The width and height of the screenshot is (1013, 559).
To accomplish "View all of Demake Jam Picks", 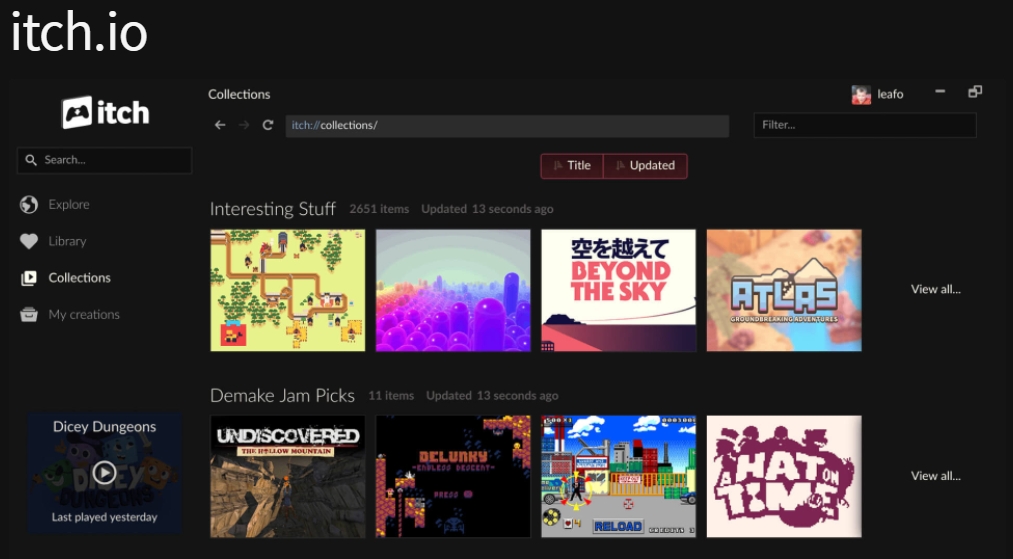I will pyautogui.click(x=935, y=476).
